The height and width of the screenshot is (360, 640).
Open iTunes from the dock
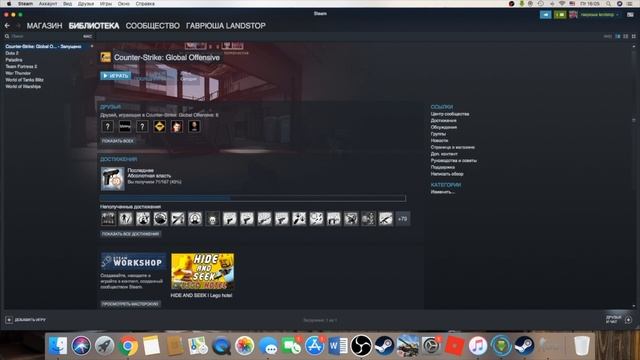[x=478, y=346]
